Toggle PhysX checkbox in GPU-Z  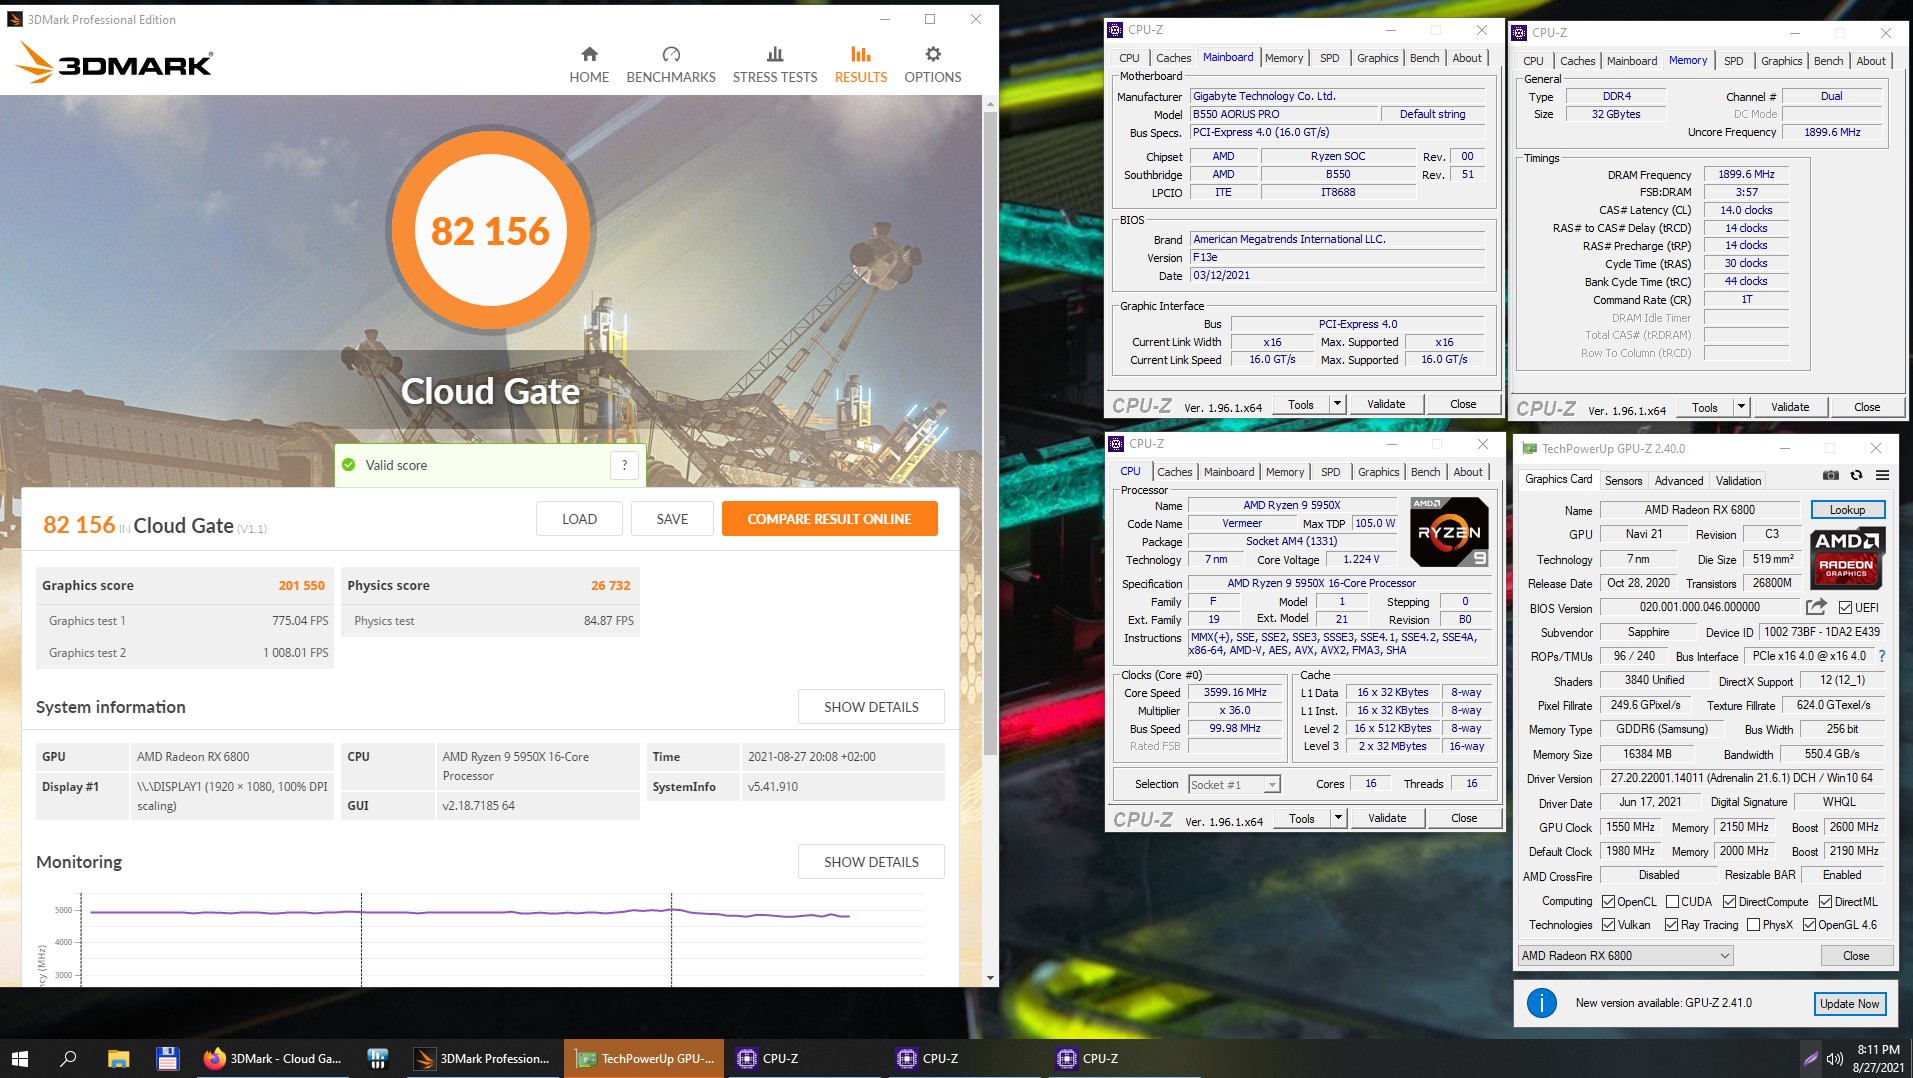(1753, 925)
